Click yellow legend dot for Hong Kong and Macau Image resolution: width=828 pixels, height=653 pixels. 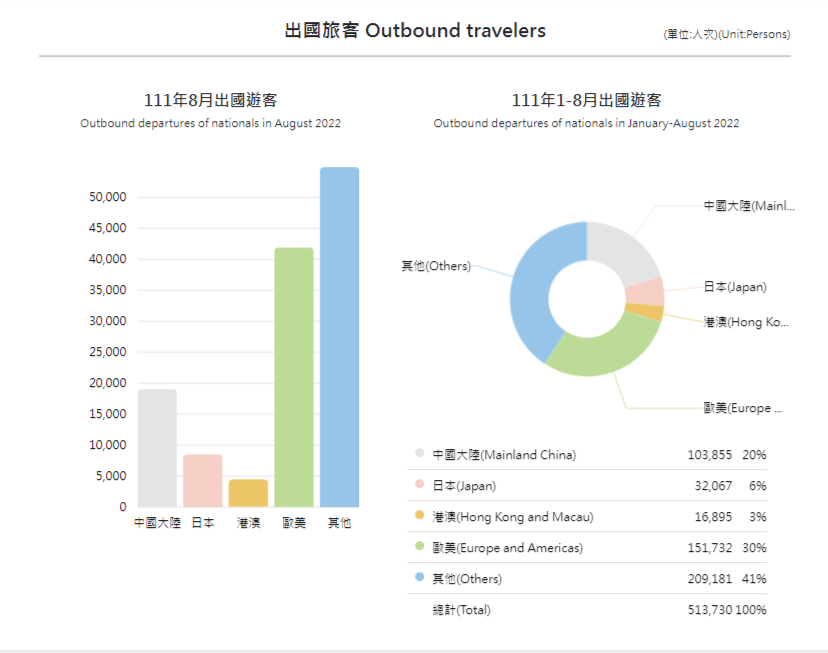tap(420, 516)
